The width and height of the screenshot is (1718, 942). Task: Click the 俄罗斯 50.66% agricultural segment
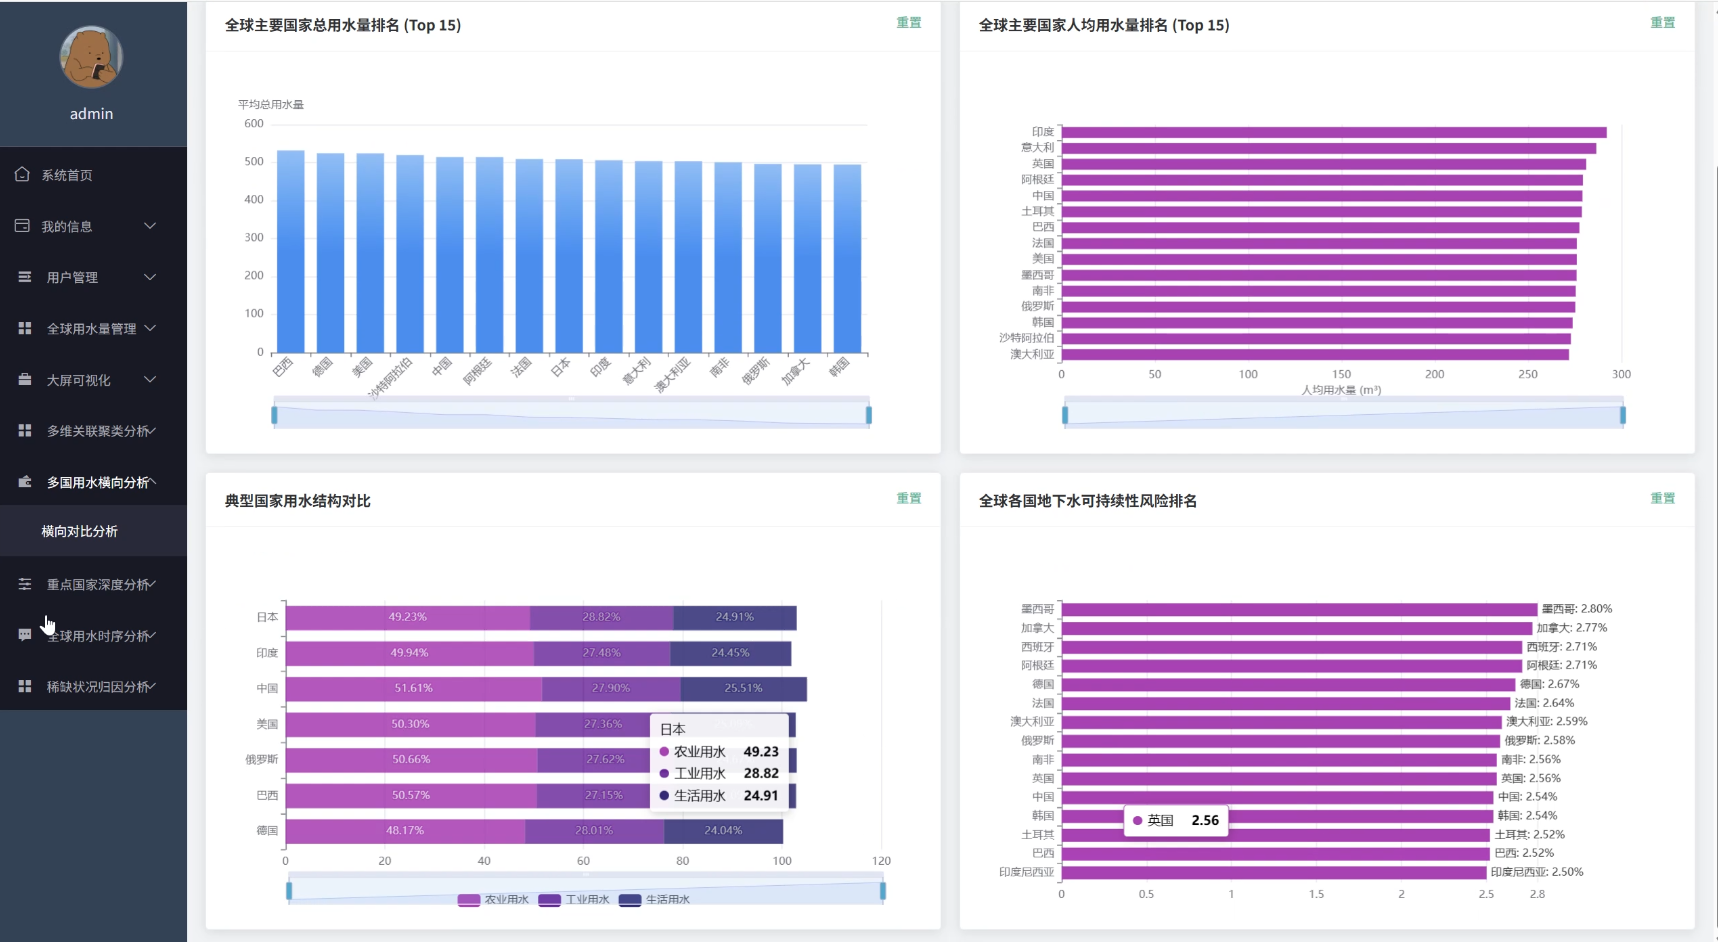tap(411, 760)
